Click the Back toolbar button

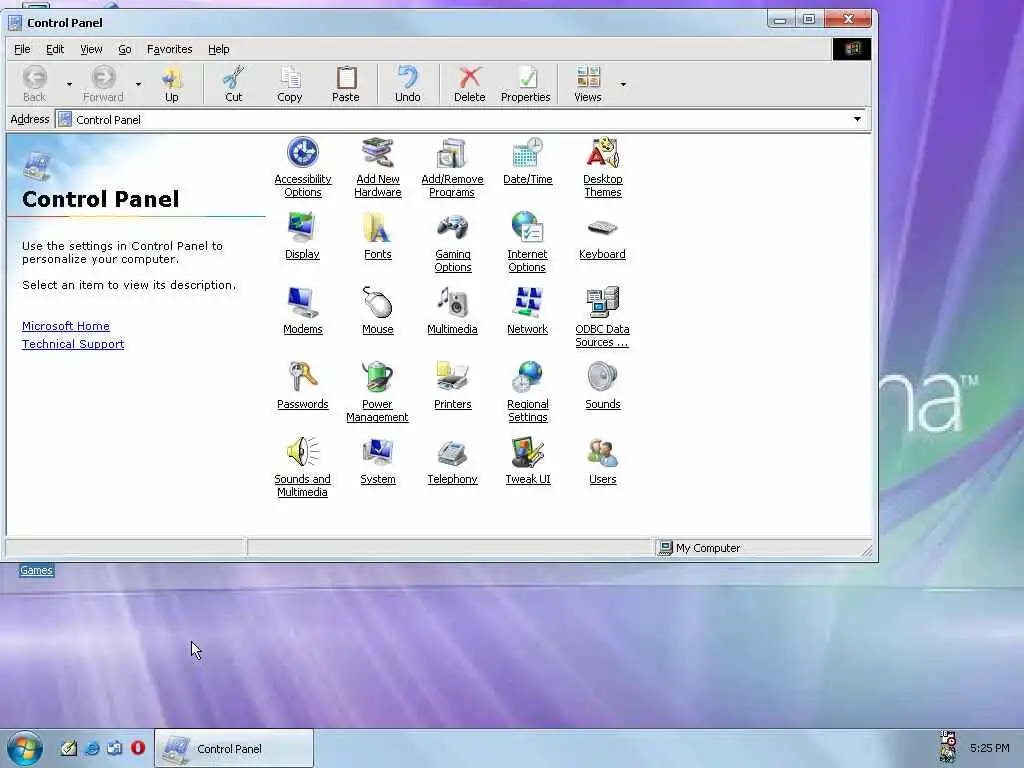coord(35,84)
